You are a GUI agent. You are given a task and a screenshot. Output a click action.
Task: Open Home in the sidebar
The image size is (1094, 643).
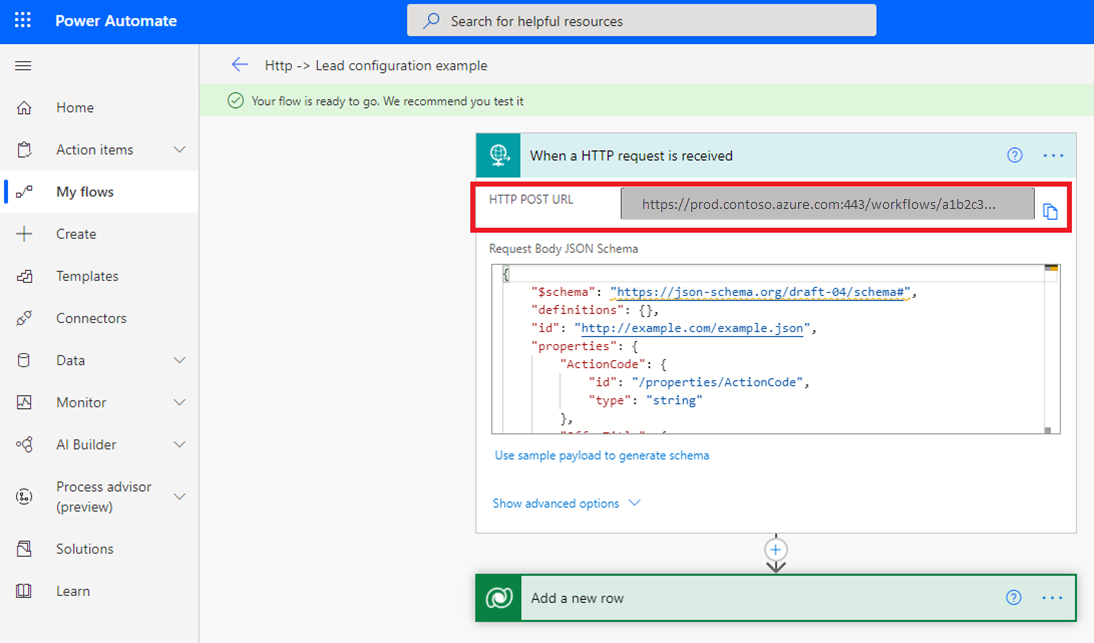pyautogui.click(x=75, y=107)
